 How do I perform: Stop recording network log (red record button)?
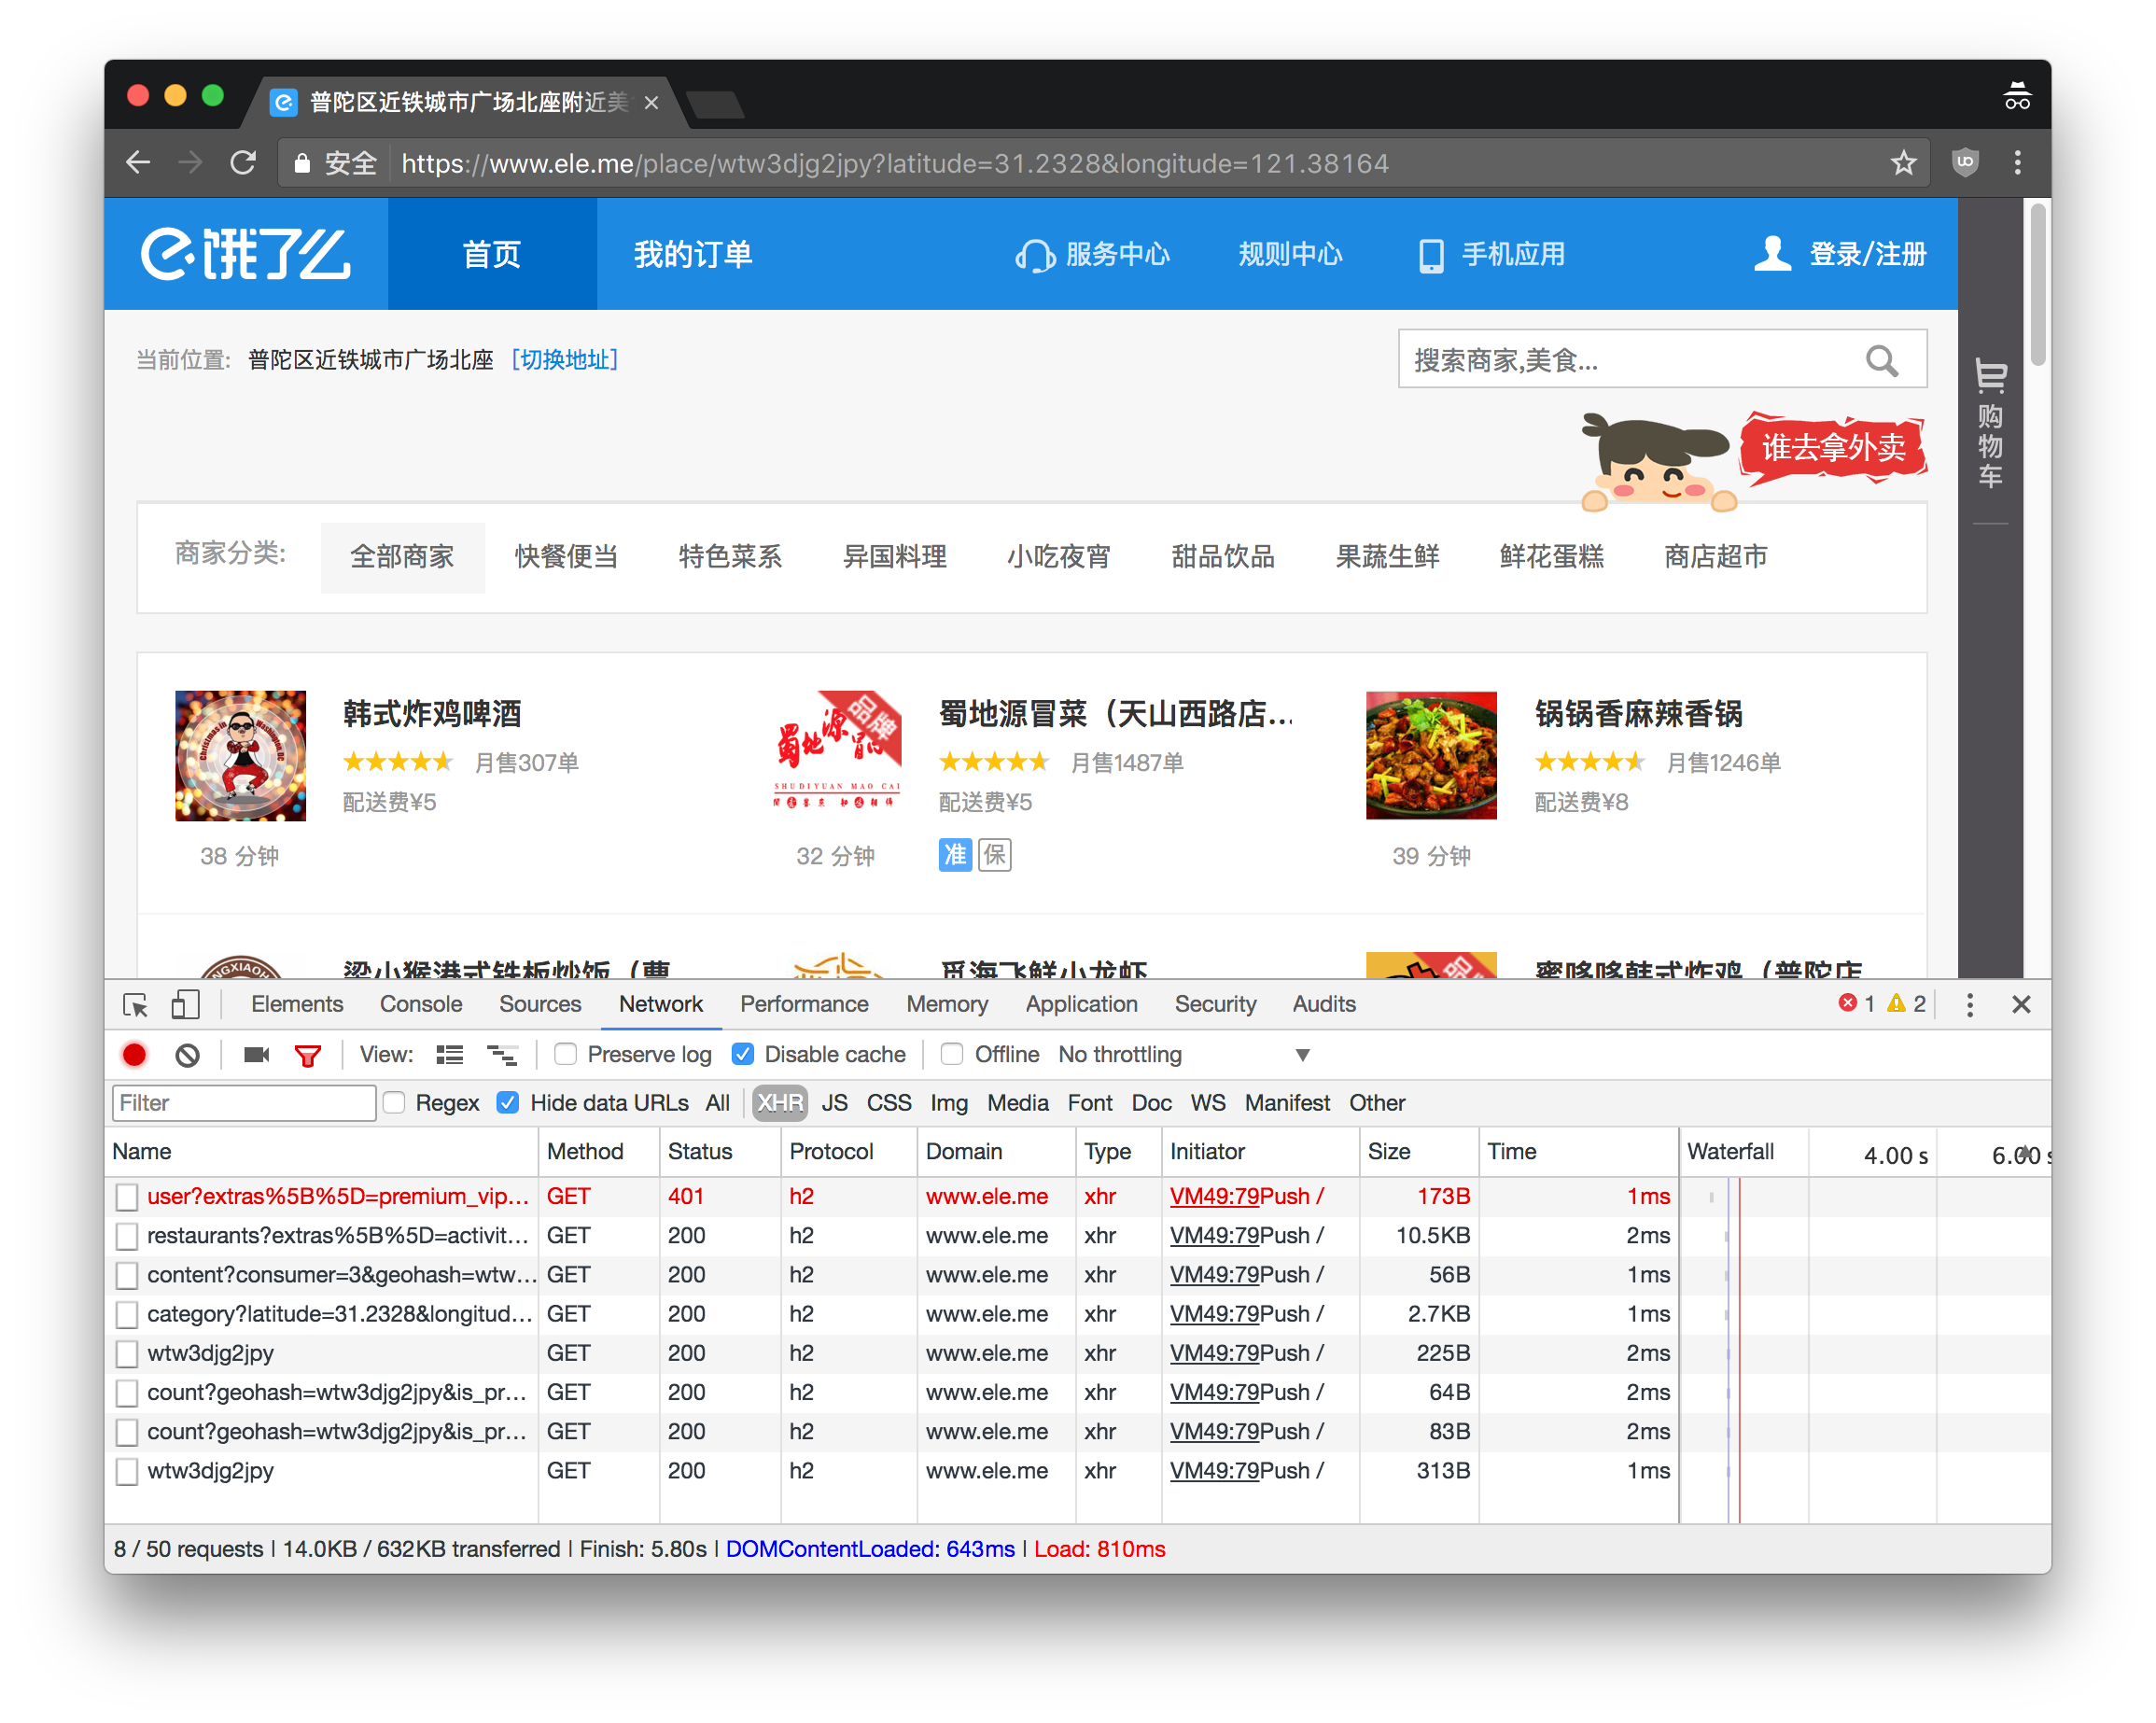coord(134,1054)
